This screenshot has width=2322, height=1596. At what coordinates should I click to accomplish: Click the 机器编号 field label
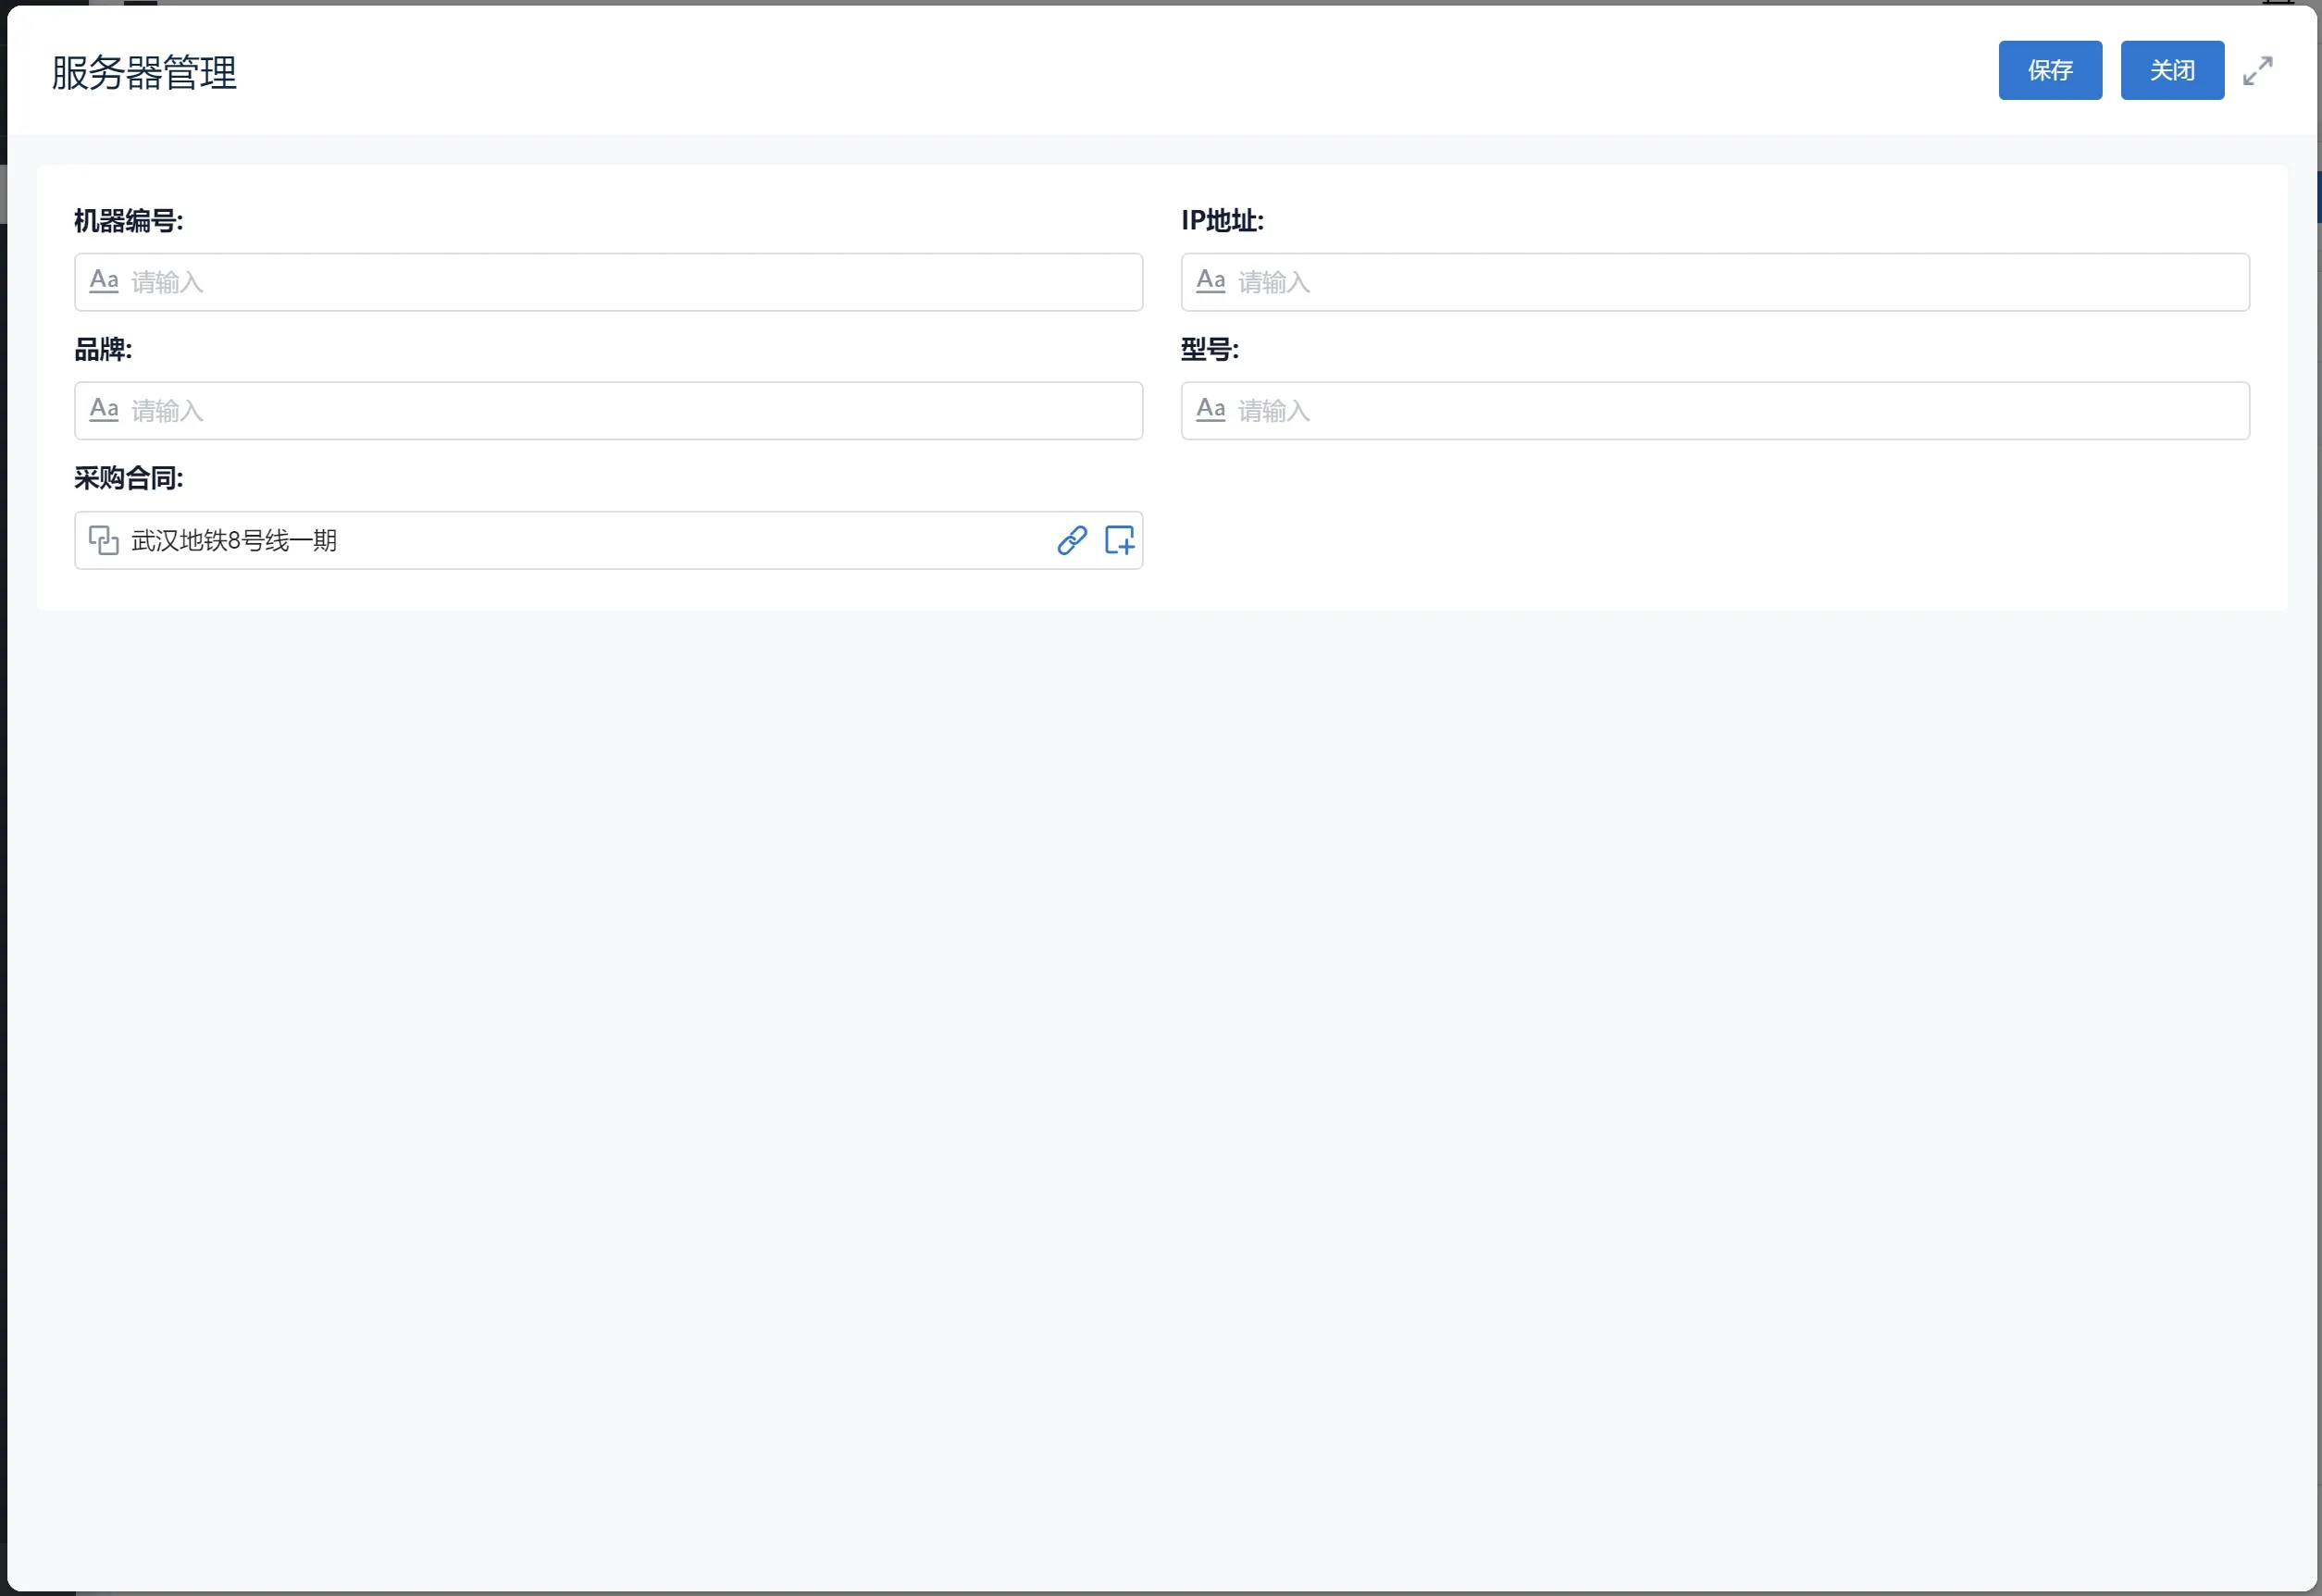coord(128,221)
